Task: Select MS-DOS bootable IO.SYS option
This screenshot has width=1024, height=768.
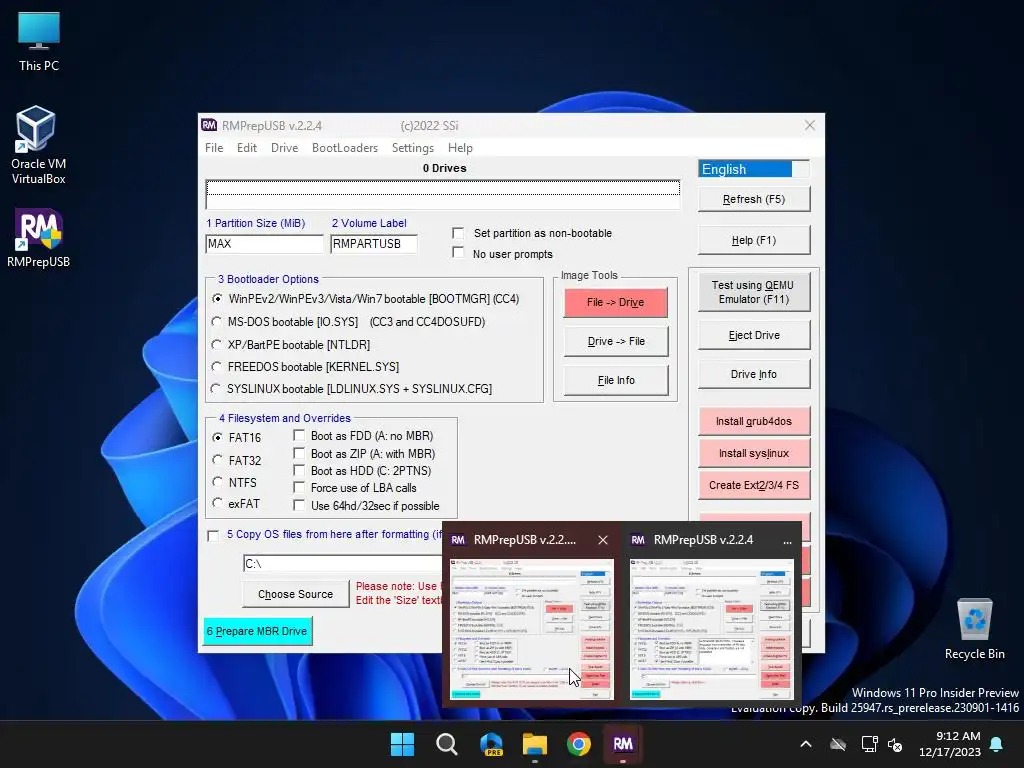Action: (x=217, y=322)
